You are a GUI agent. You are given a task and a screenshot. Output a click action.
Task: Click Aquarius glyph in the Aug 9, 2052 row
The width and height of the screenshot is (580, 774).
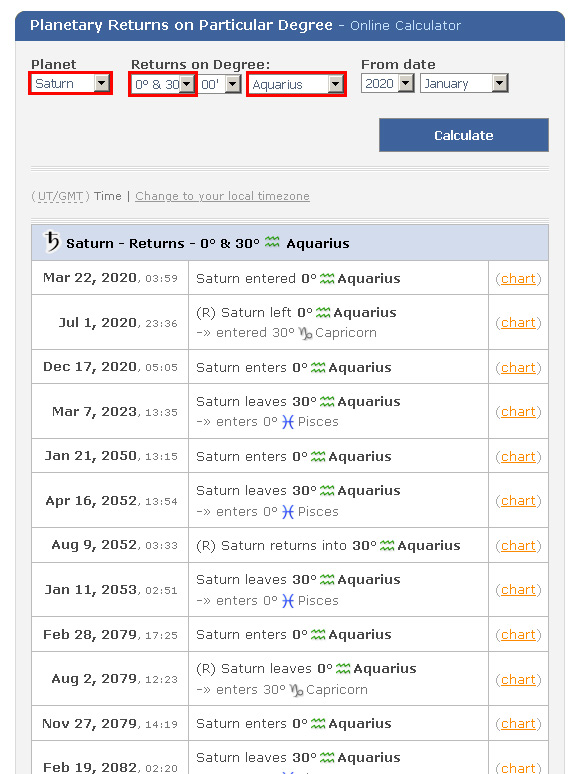(x=387, y=546)
